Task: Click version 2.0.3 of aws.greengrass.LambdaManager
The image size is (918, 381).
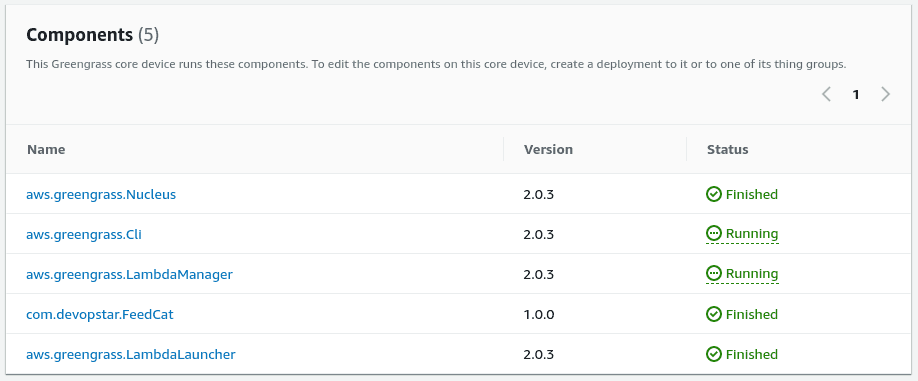Action: [x=539, y=274]
